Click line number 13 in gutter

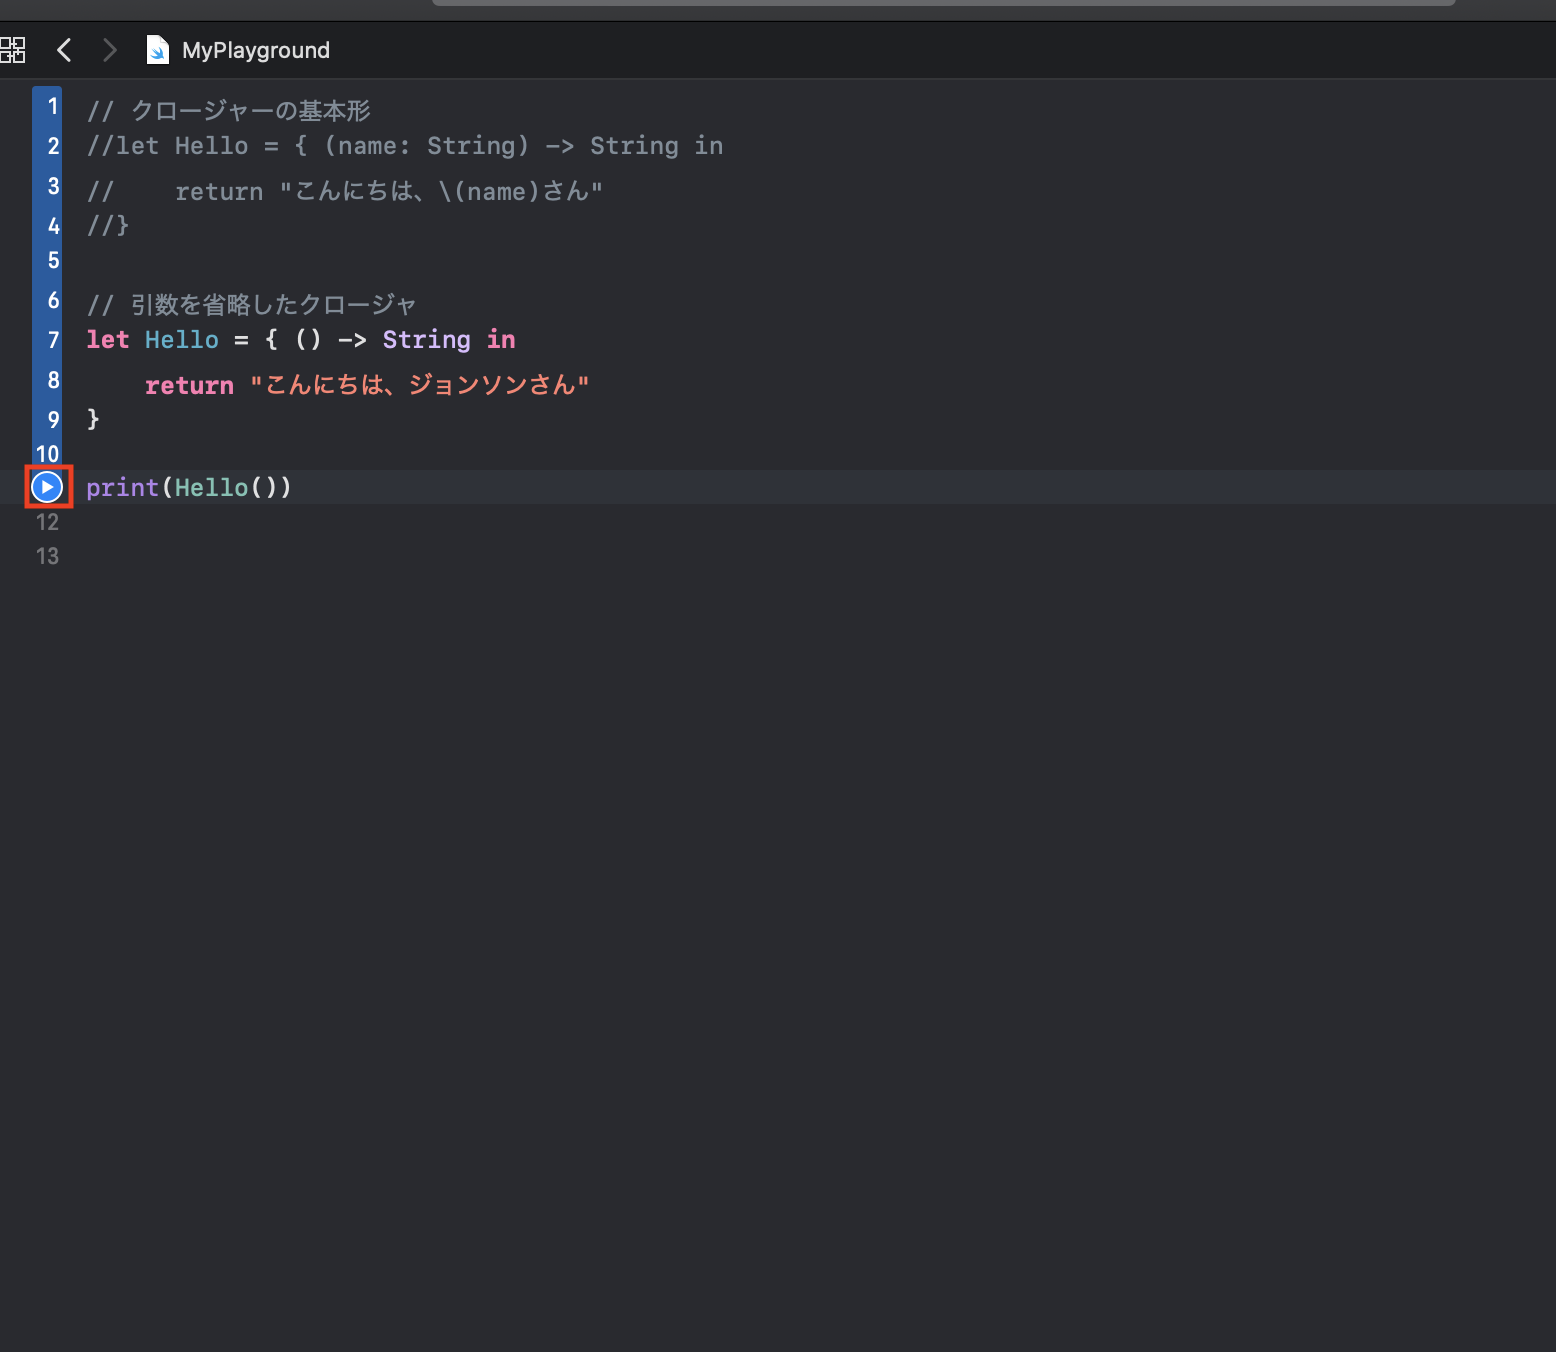pos(48,556)
